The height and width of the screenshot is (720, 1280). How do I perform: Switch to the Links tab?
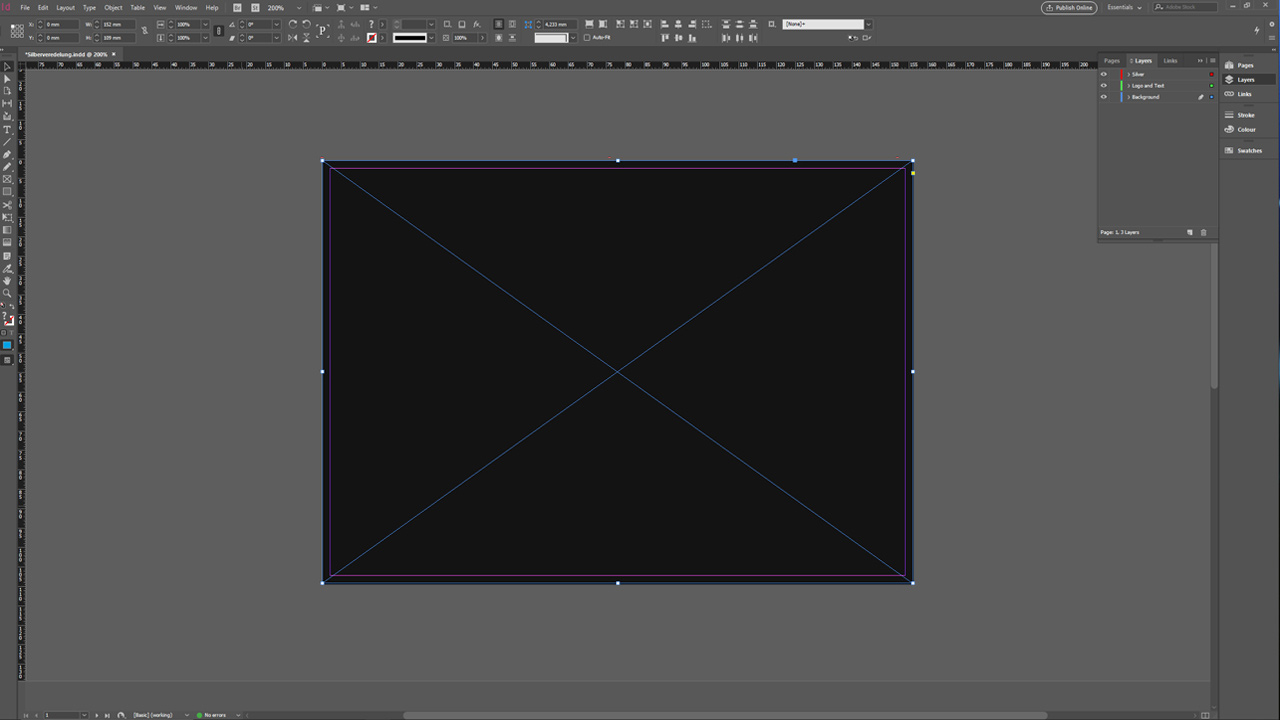1170,61
